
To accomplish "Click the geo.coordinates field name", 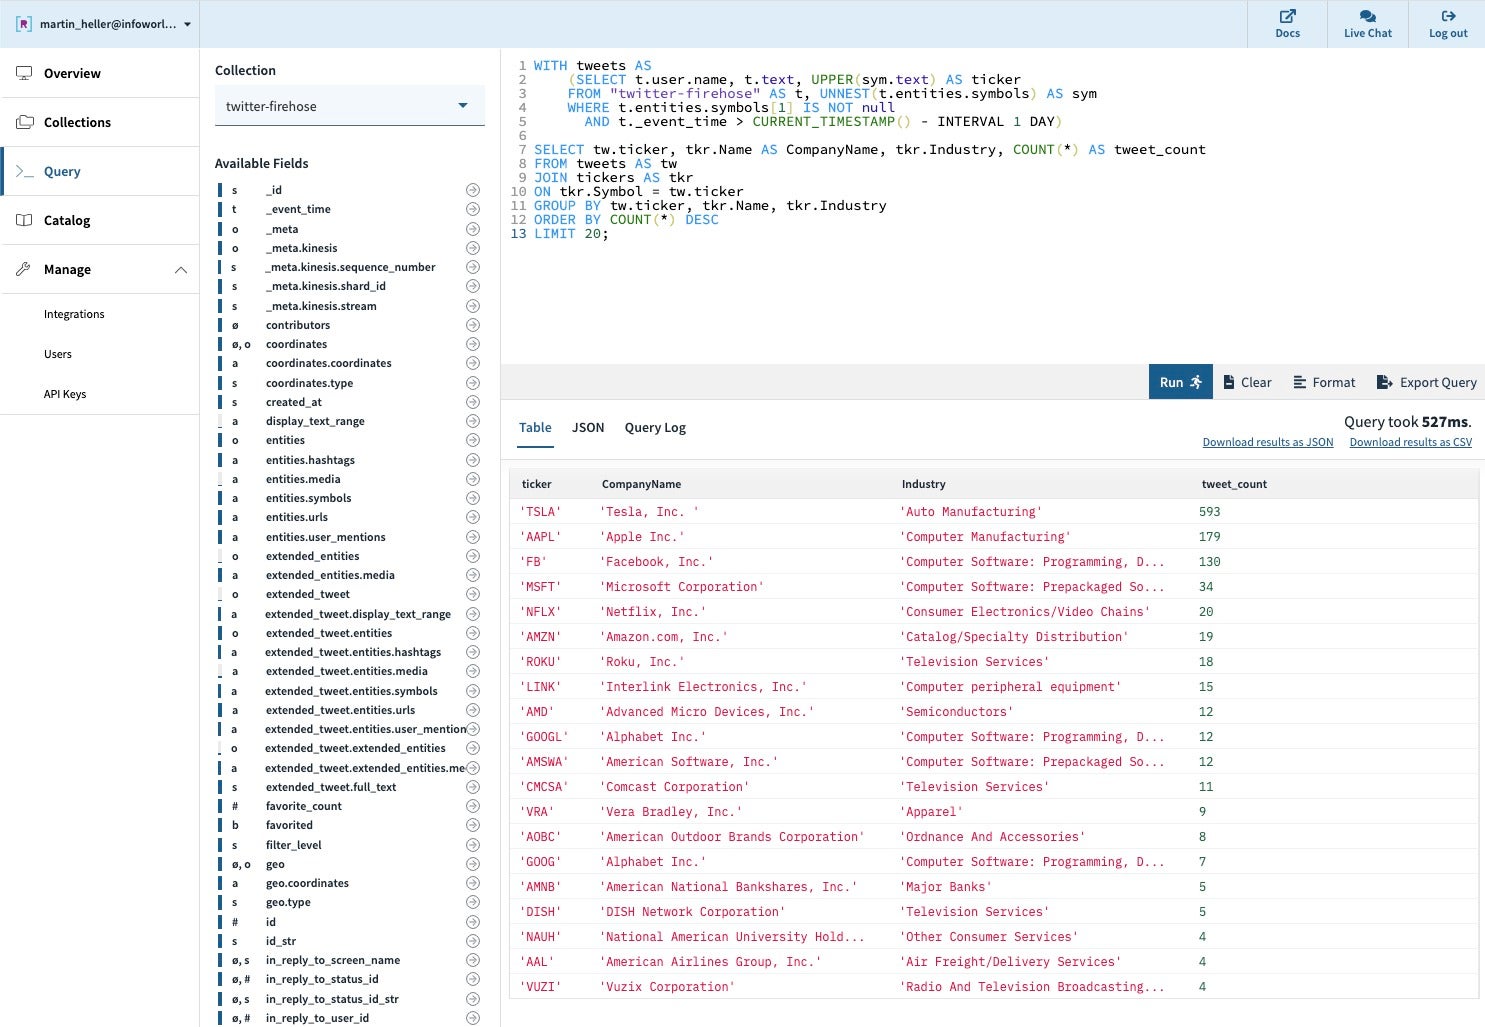I will coord(307,883).
